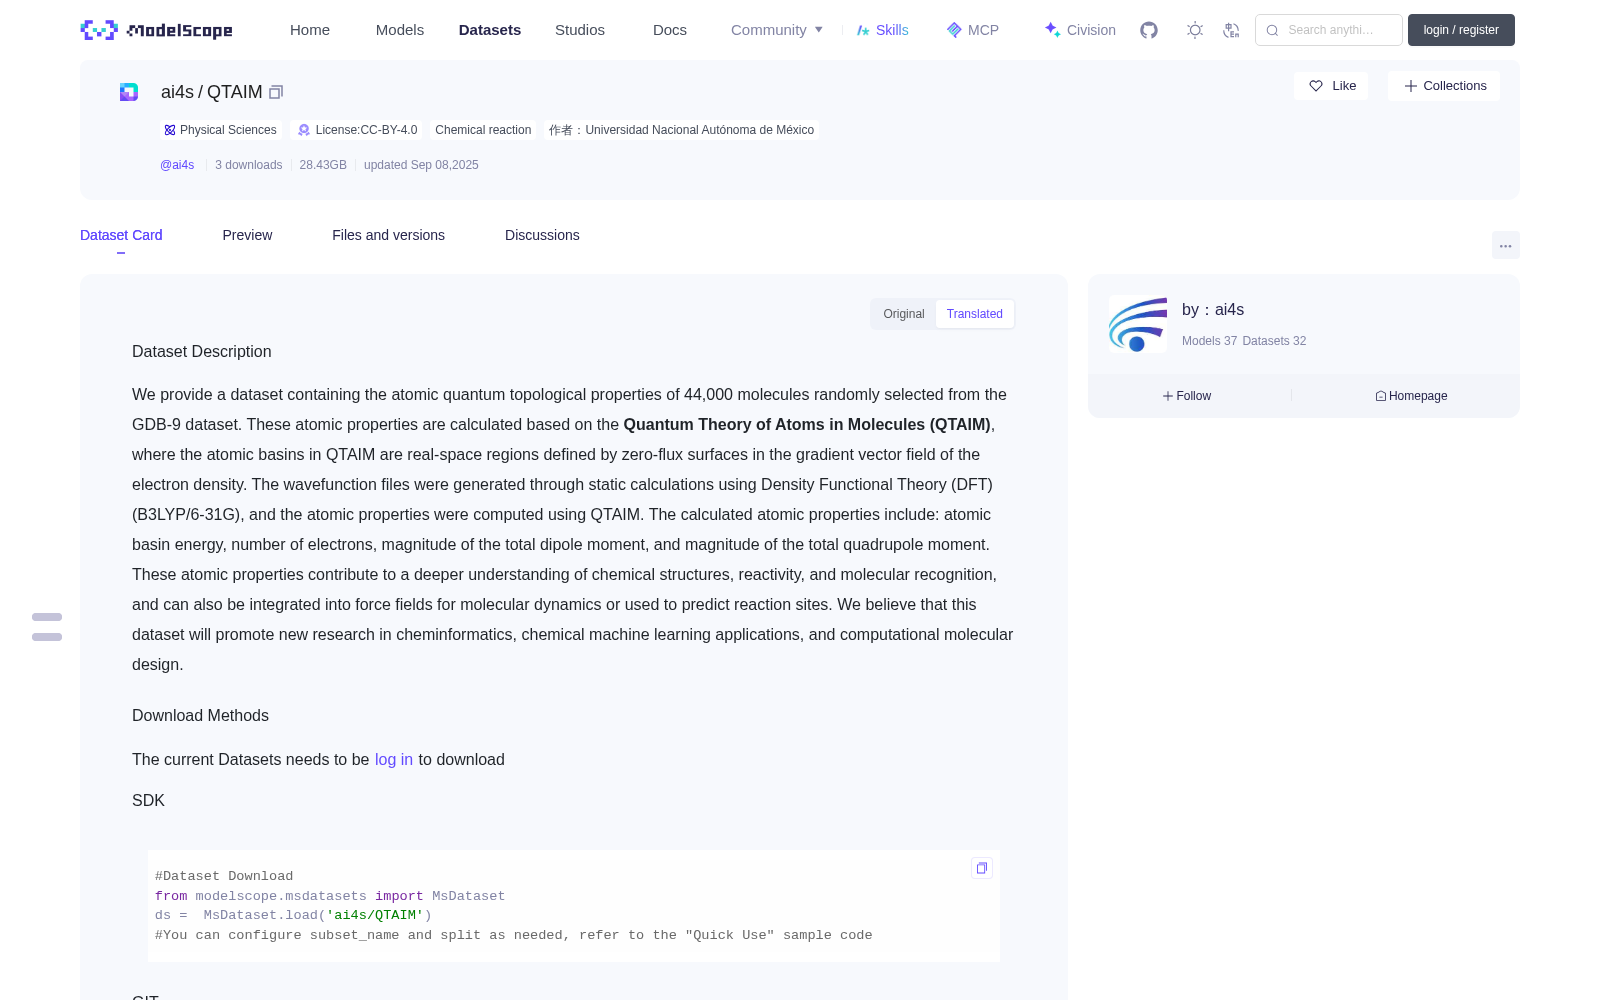Click the 'Models 37' count
Screen dimensions: 1600x1000
(1209, 341)
